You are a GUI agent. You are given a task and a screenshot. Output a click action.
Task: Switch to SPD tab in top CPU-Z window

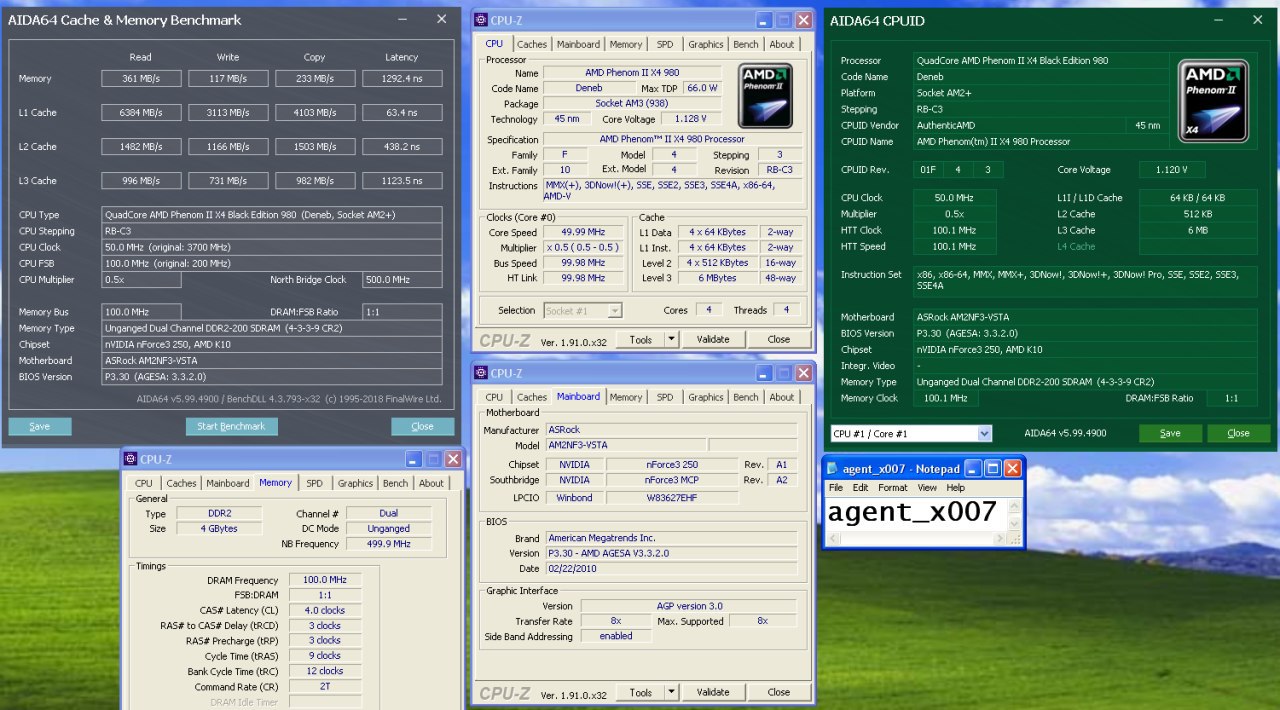point(665,44)
